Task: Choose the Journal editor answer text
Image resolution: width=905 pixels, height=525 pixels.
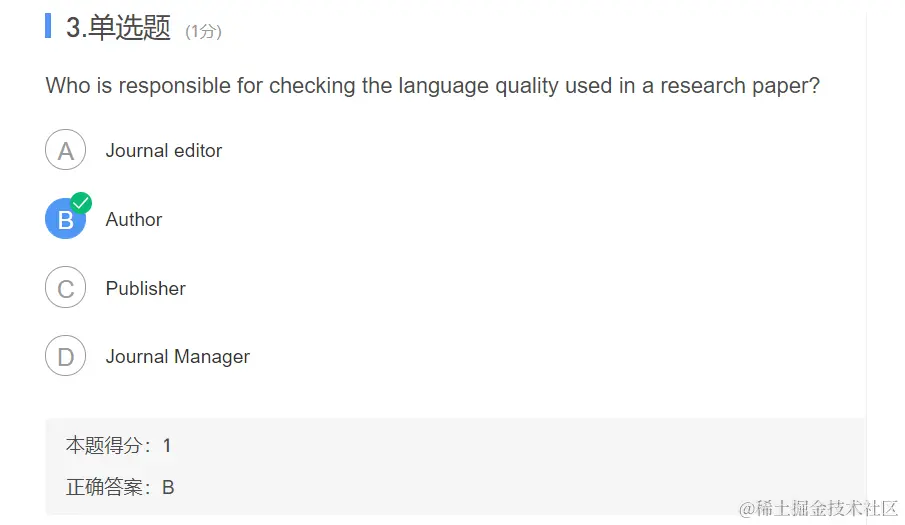Action: point(163,151)
